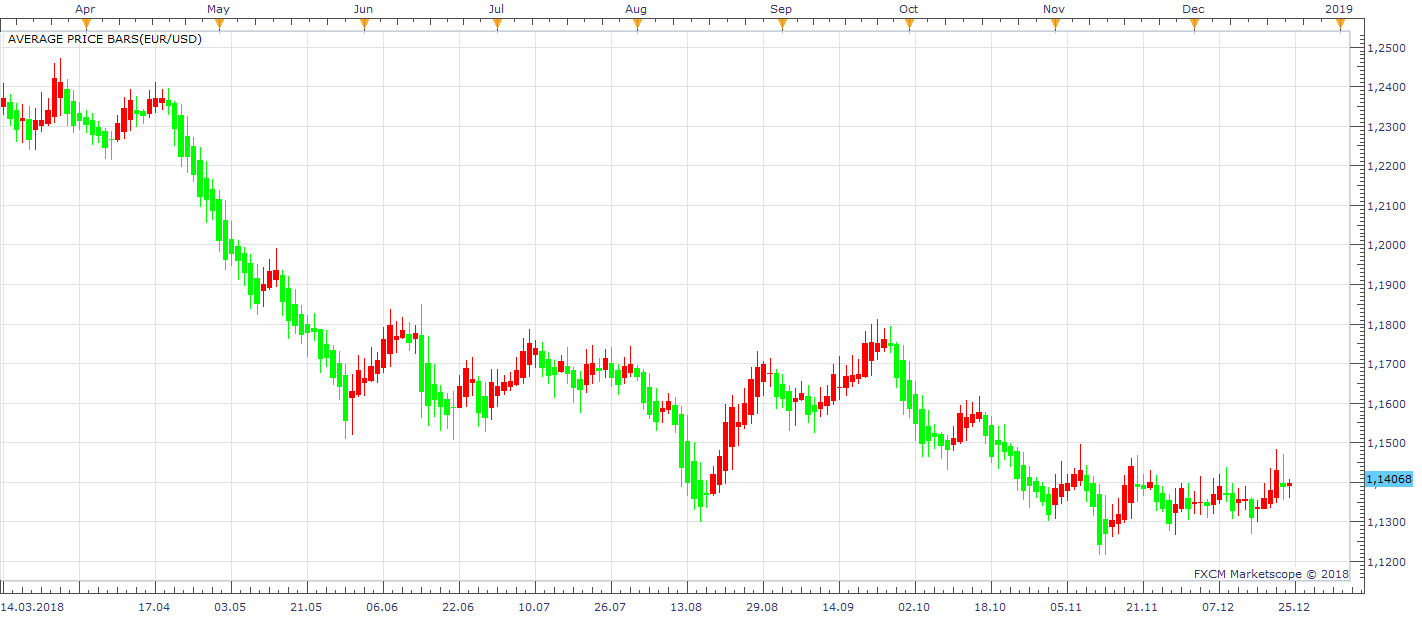1422x619 pixels.
Task: Click the 21.11 date label
Action: (1142, 607)
